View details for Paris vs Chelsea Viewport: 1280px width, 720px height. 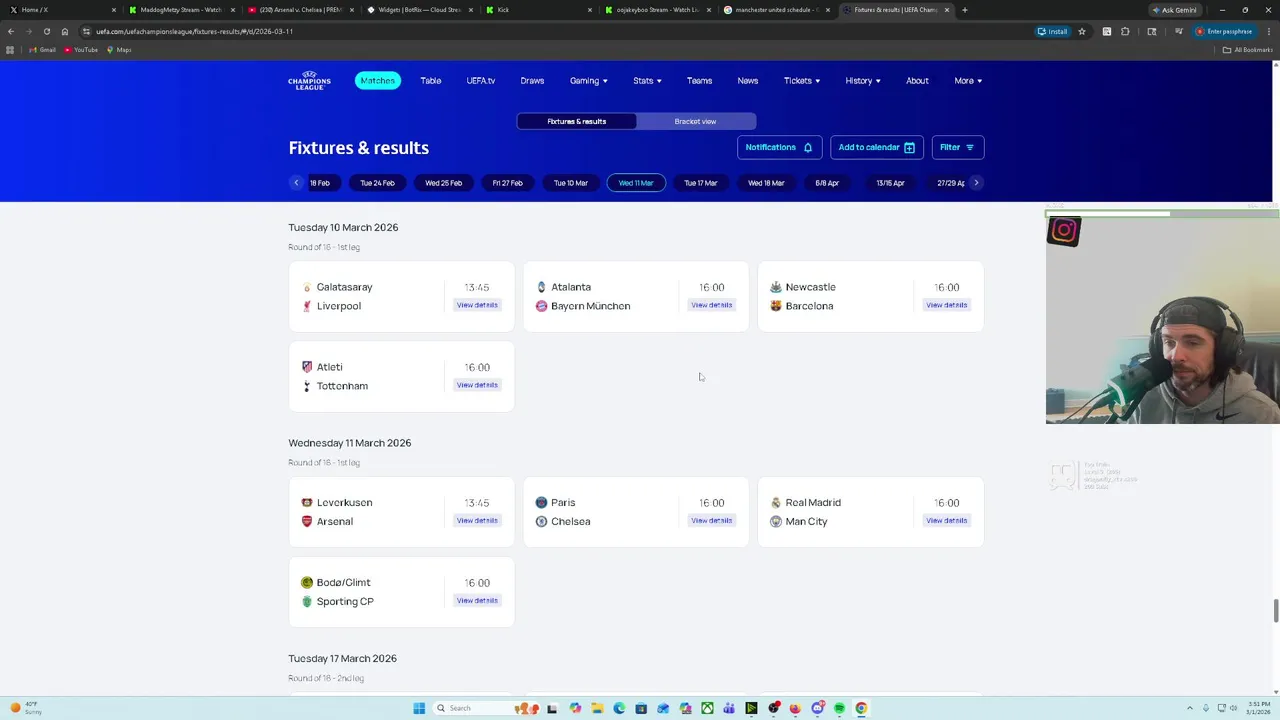tap(712, 521)
